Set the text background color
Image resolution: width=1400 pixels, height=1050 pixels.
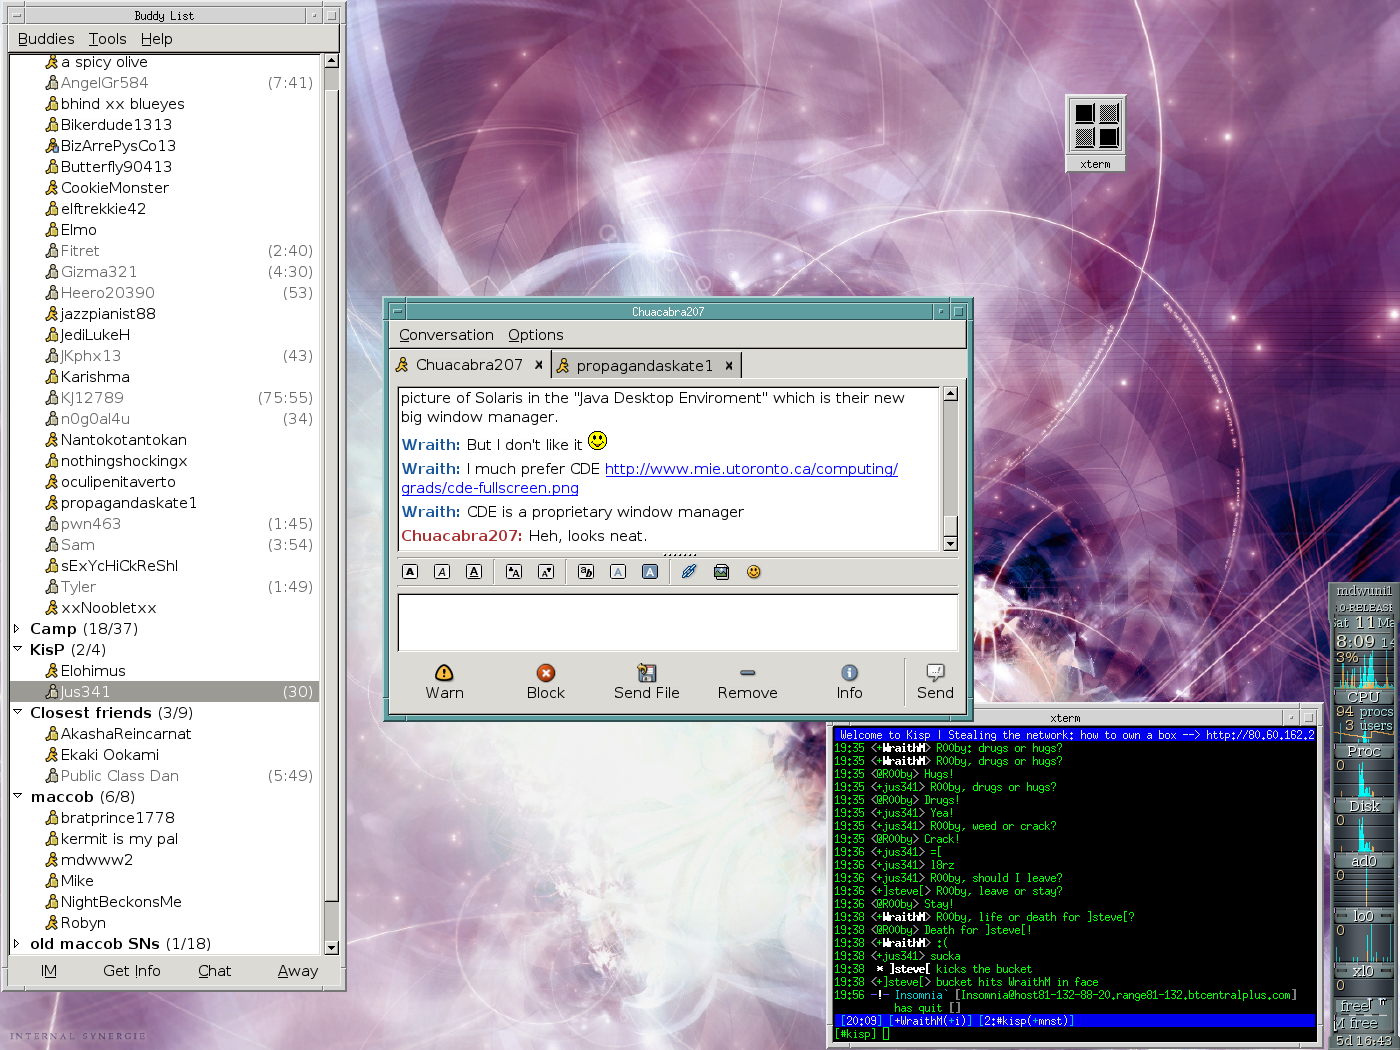pos(650,572)
